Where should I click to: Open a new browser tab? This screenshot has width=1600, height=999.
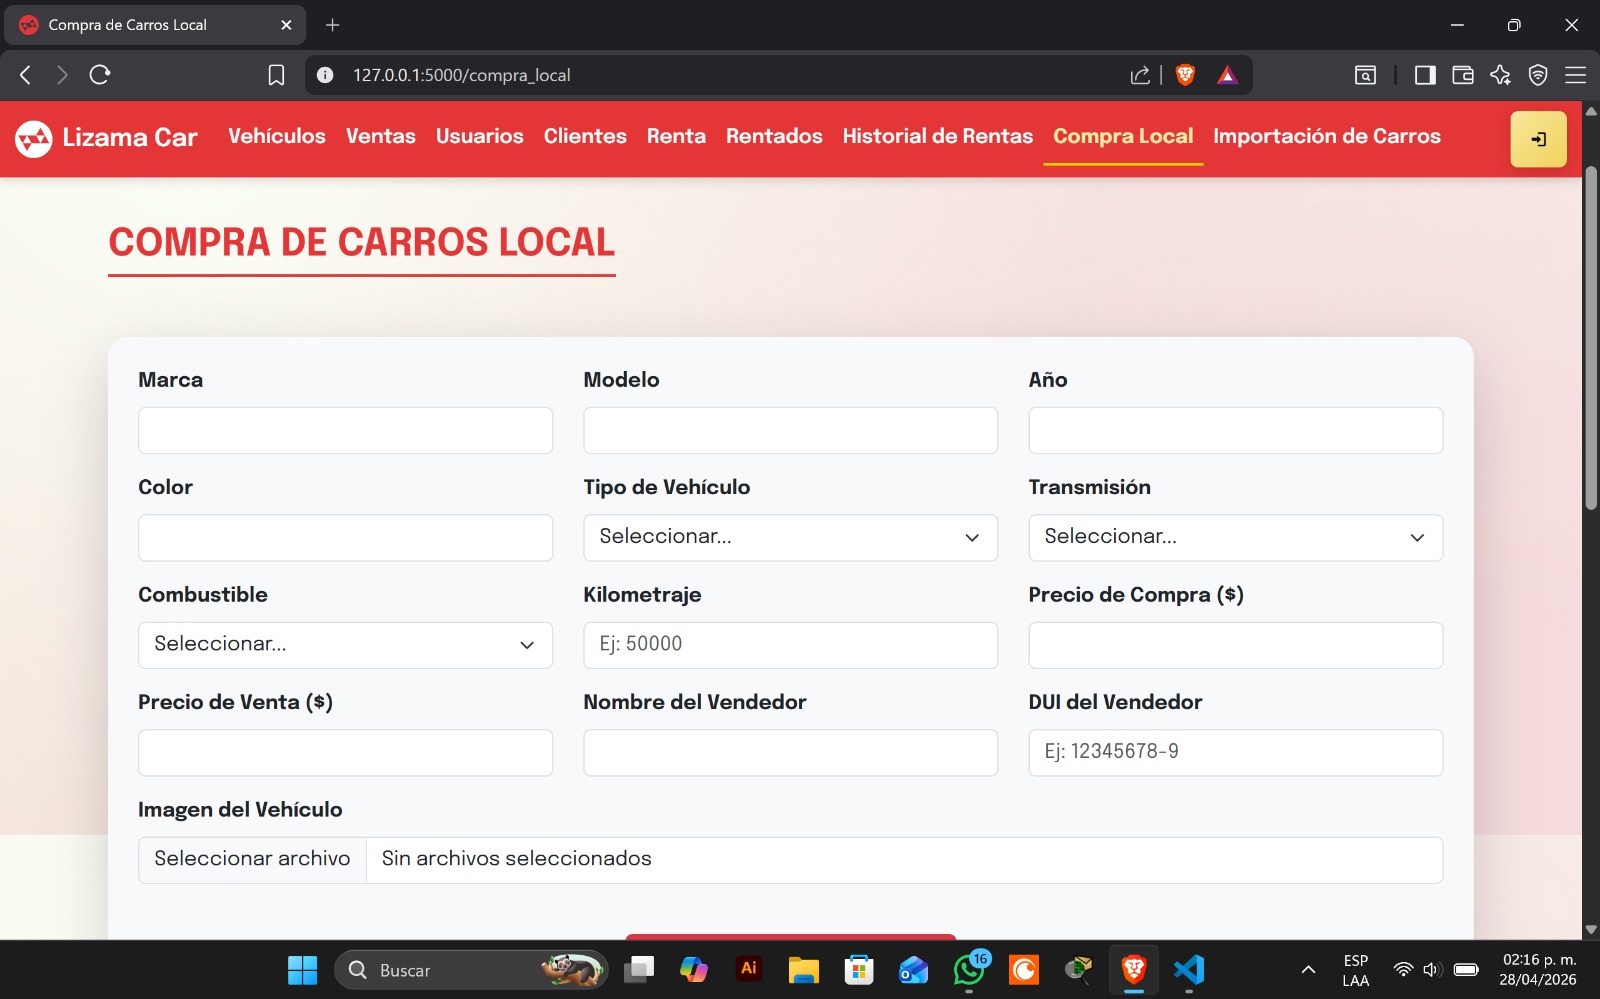pyautogui.click(x=333, y=25)
